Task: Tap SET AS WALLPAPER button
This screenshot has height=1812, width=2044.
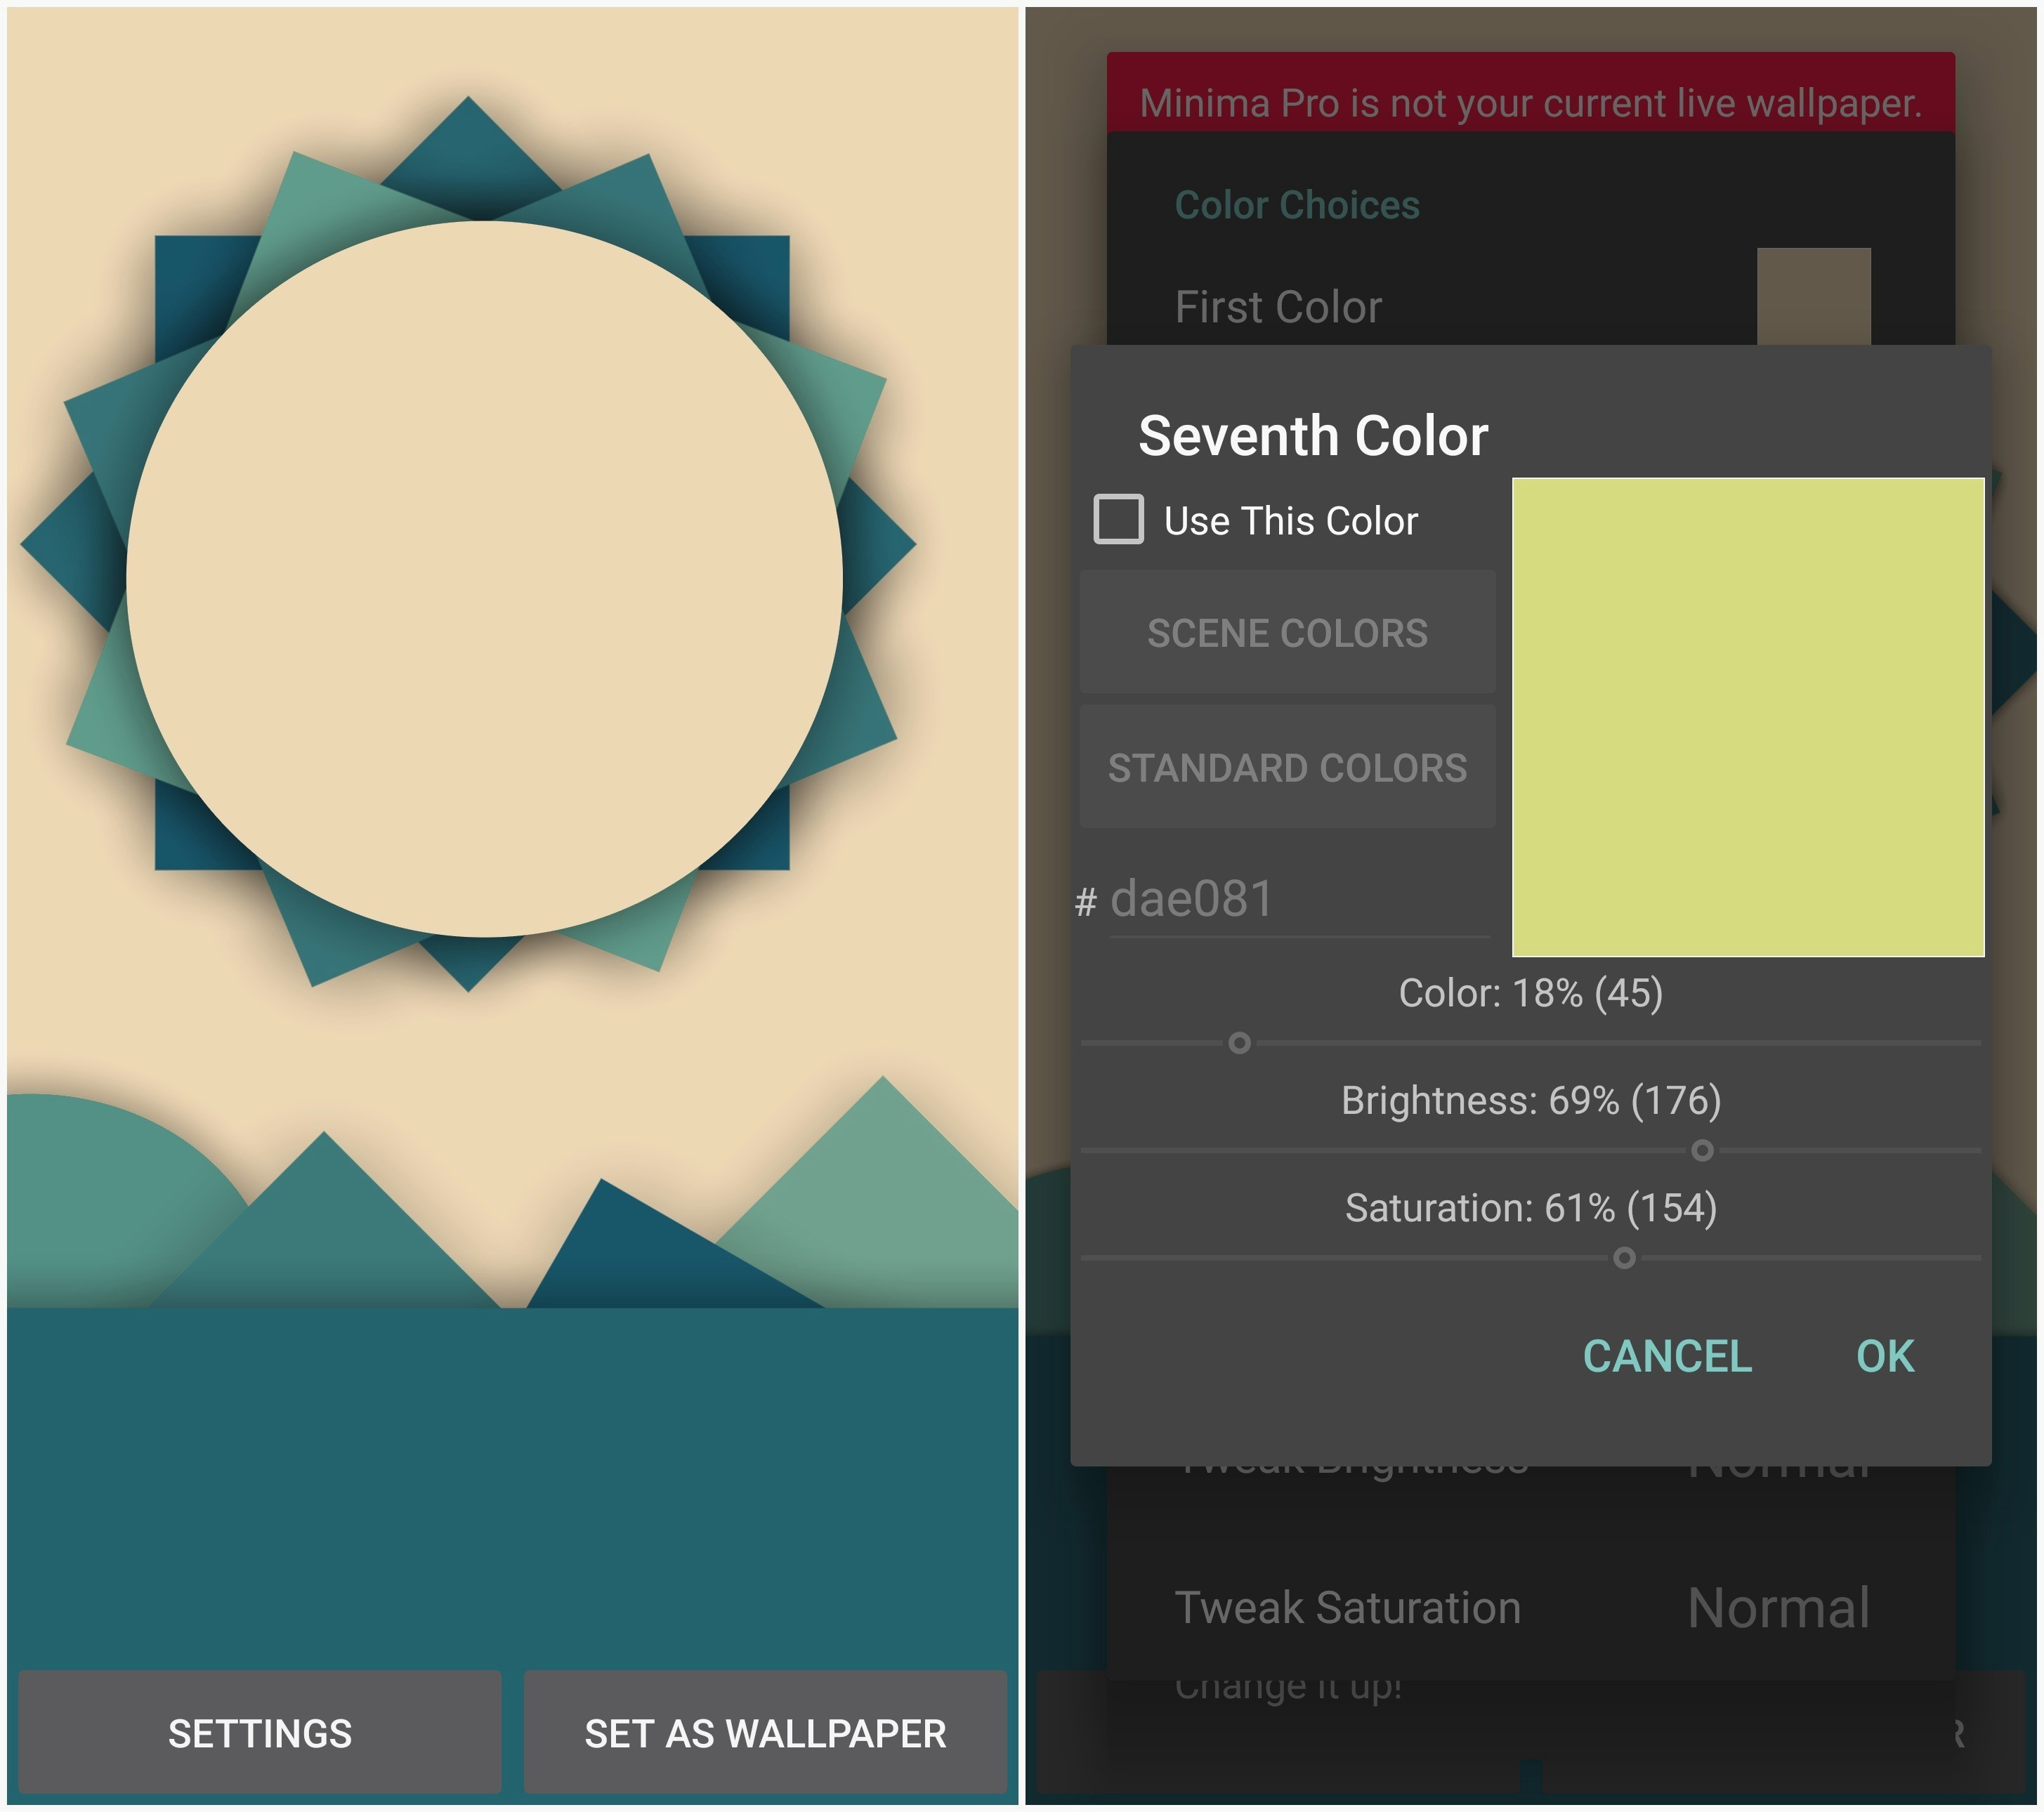Action: coord(765,1732)
